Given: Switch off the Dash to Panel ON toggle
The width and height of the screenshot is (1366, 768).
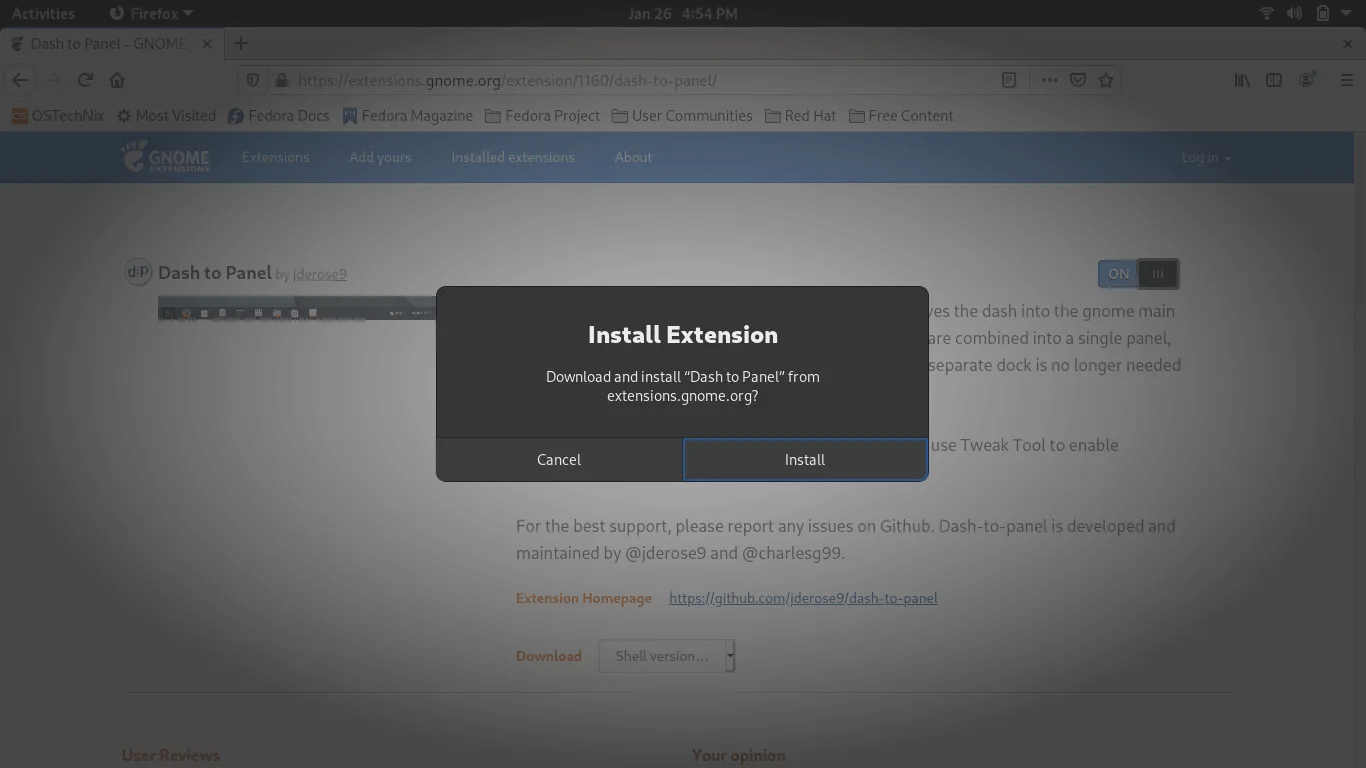Looking at the screenshot, I should 1118,273.
